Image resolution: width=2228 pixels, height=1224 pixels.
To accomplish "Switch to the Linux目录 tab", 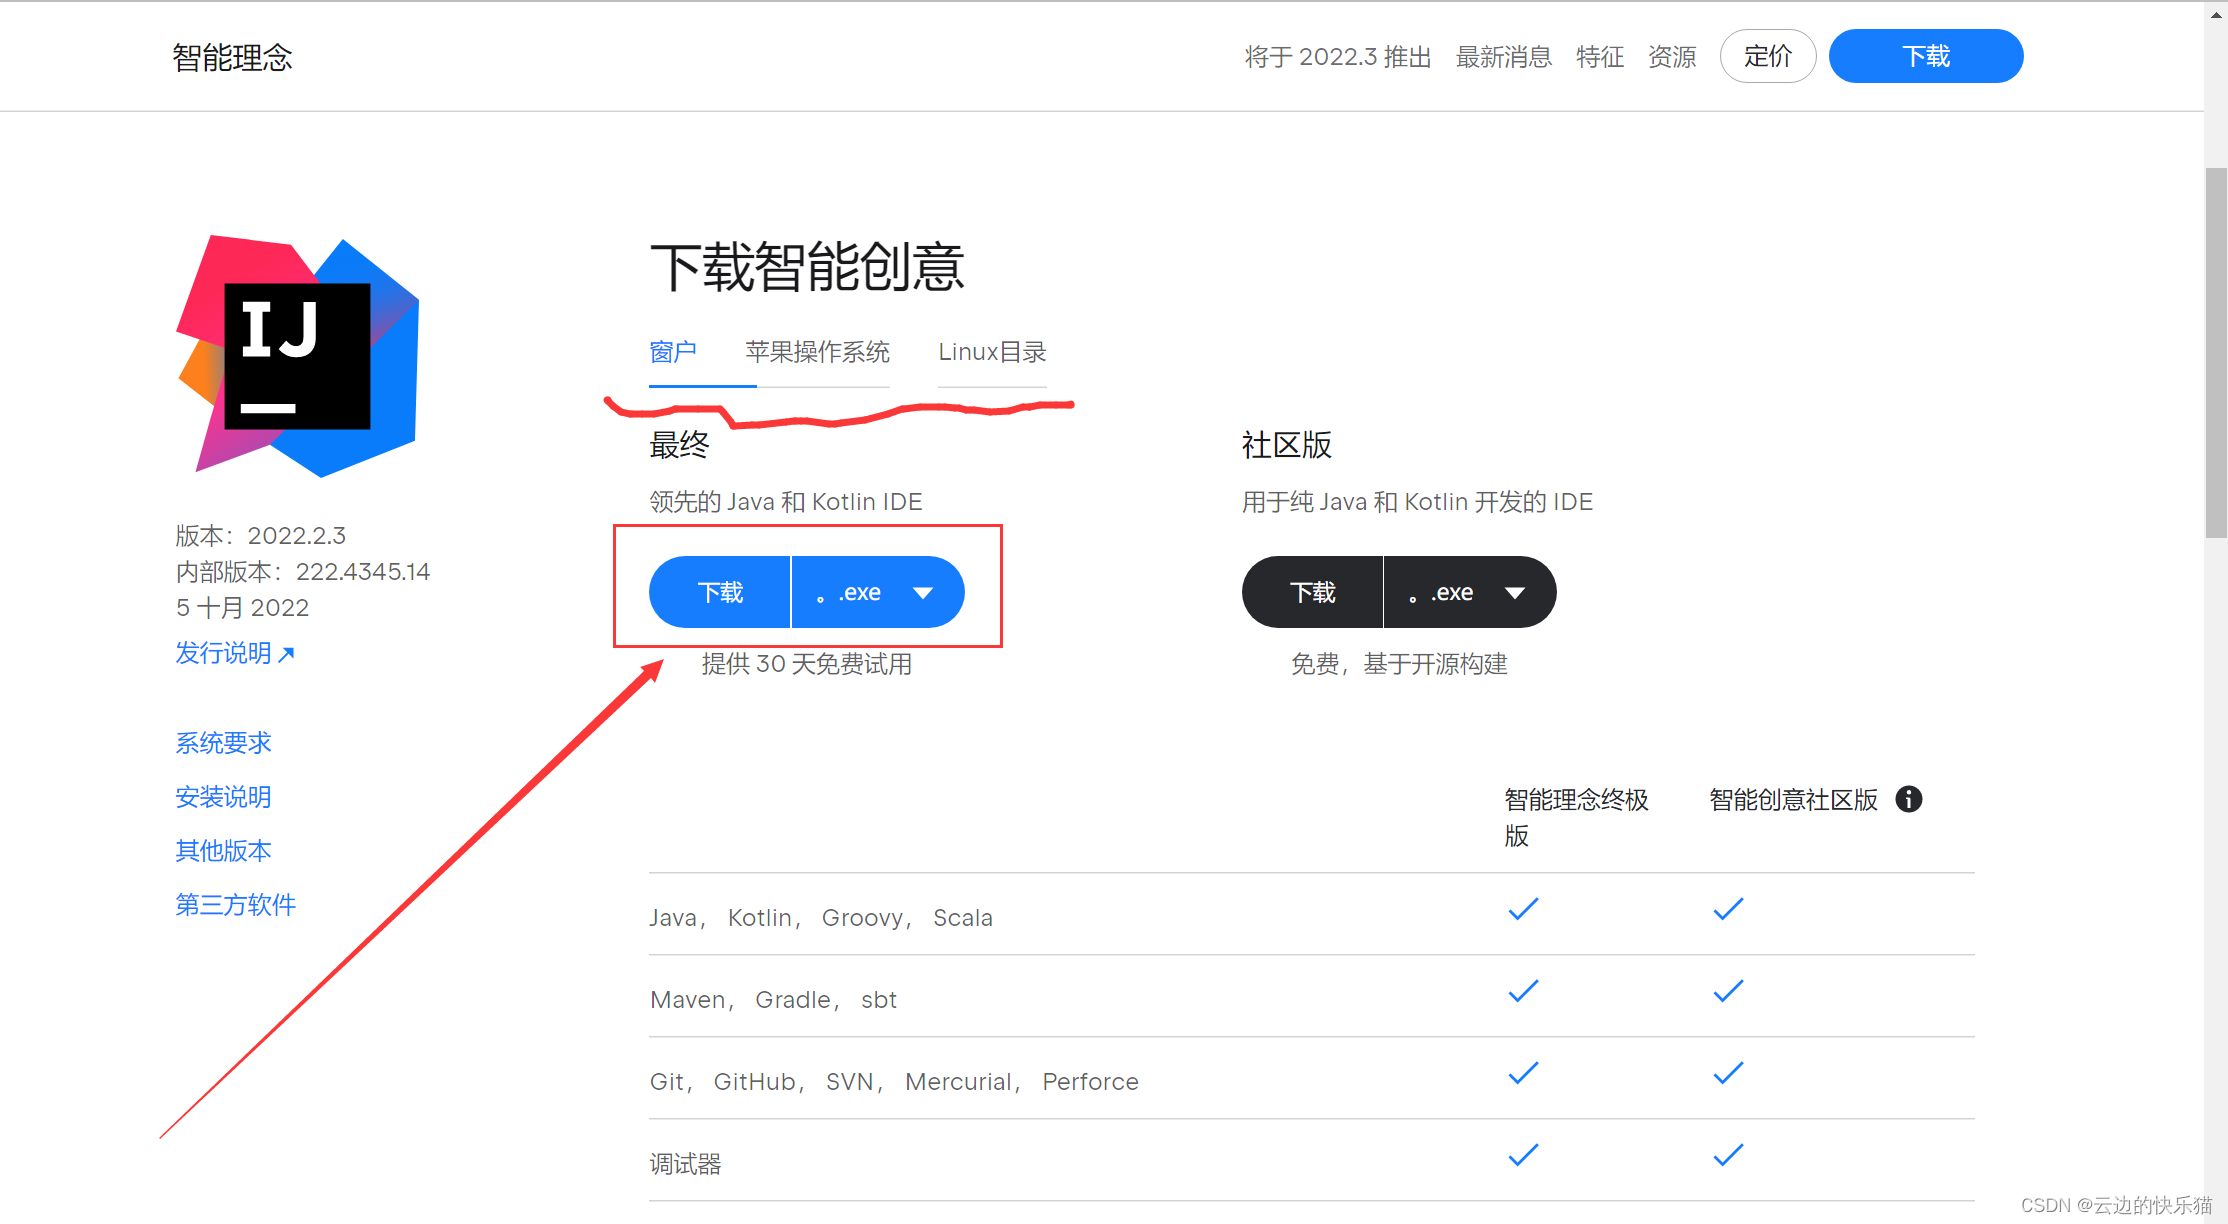I will (992, 352).
